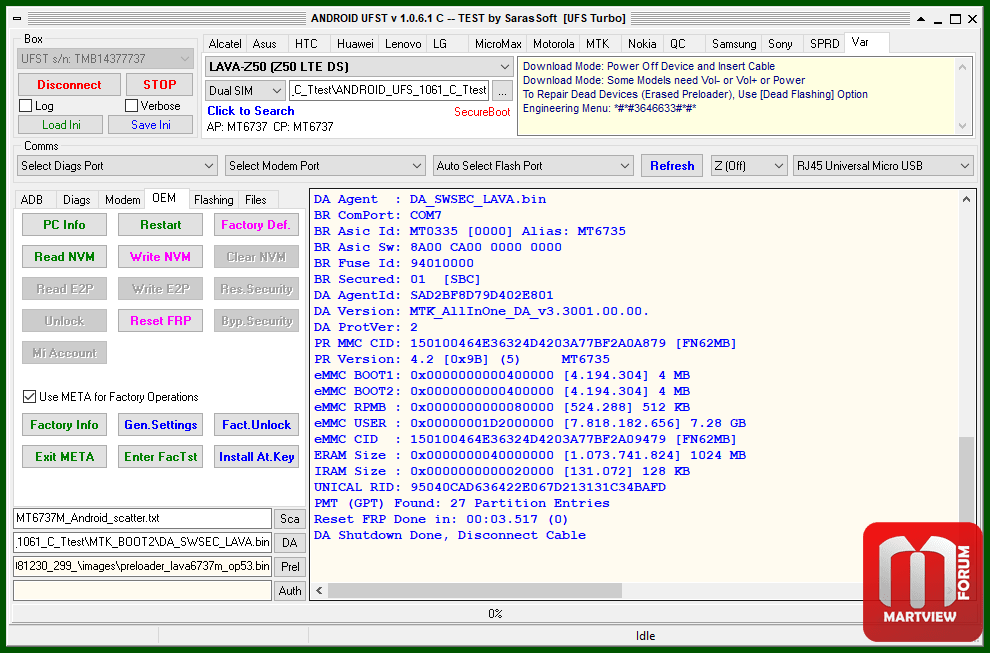Open the Dual SIM dropdown
The height and width of the screenshot is (653, 990).
[x=245, y=91]
